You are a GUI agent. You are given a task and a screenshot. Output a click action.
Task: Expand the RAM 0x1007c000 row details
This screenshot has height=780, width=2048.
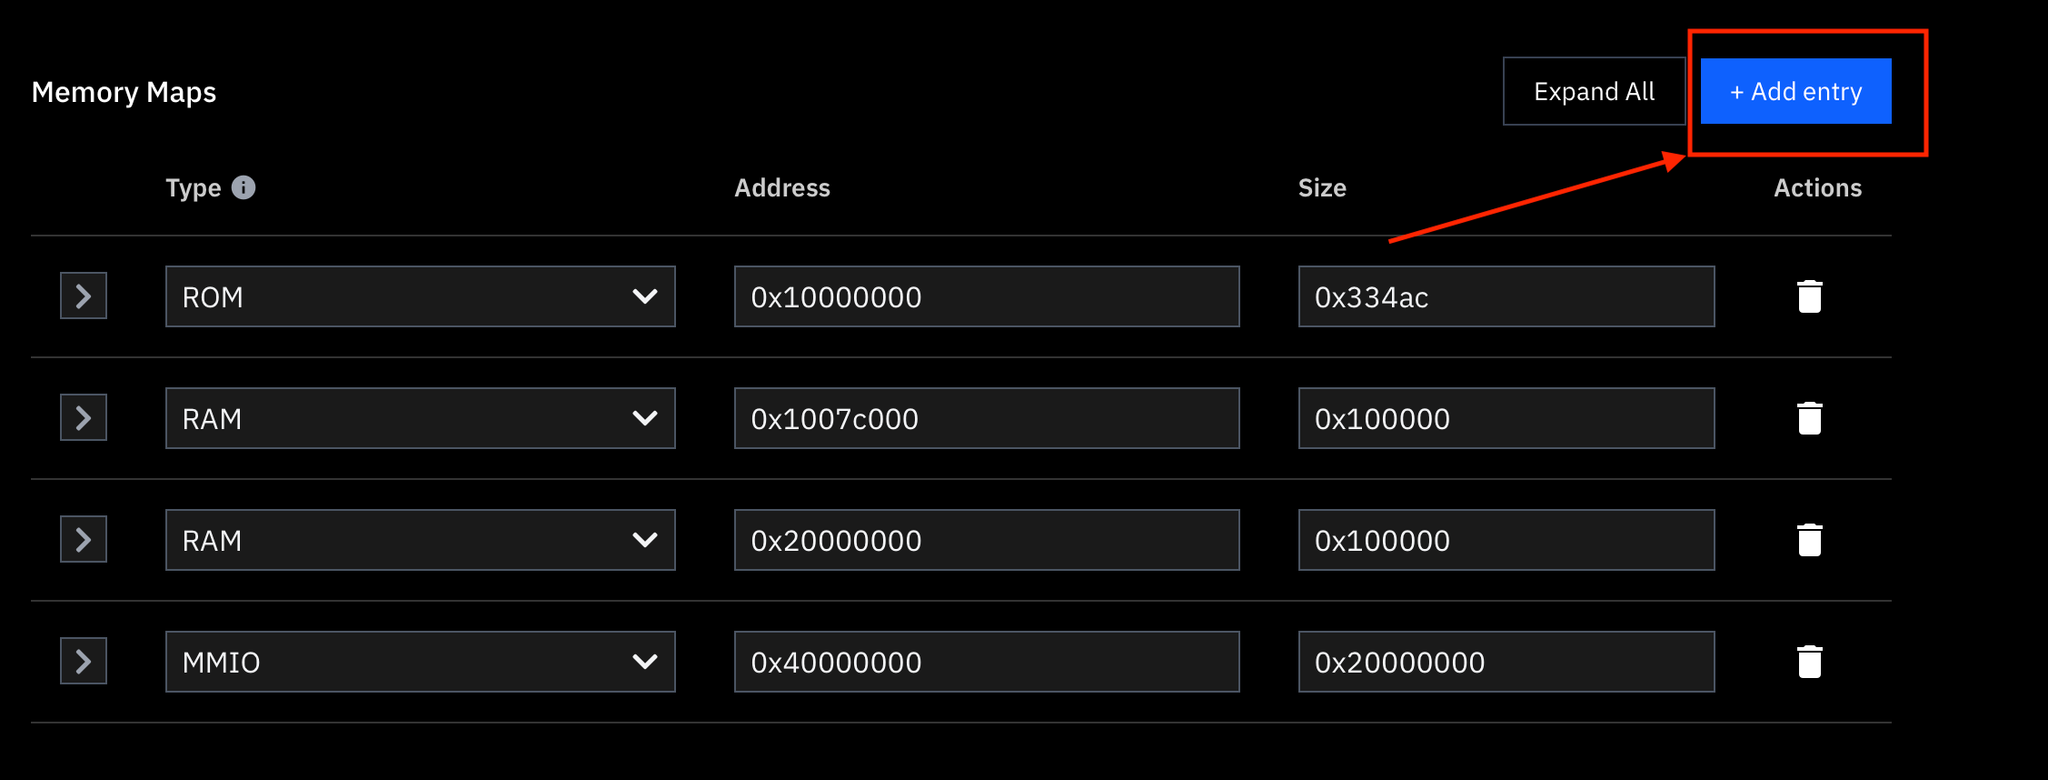click(84, 418)
